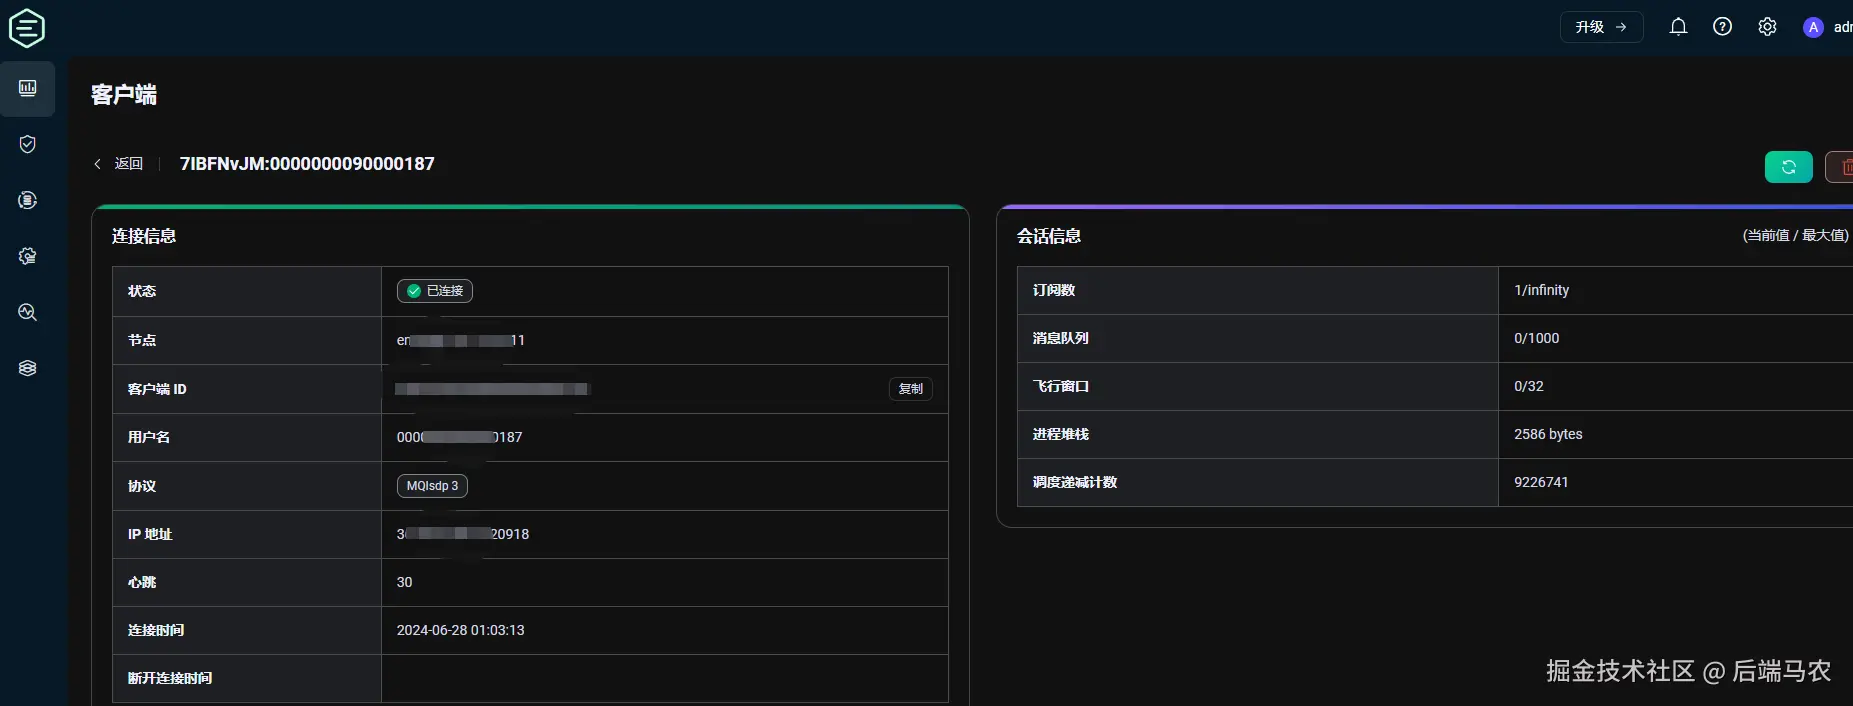1853x706 pixels.
Task: Open the data integration sidebar icon
Action: [28, 200]
